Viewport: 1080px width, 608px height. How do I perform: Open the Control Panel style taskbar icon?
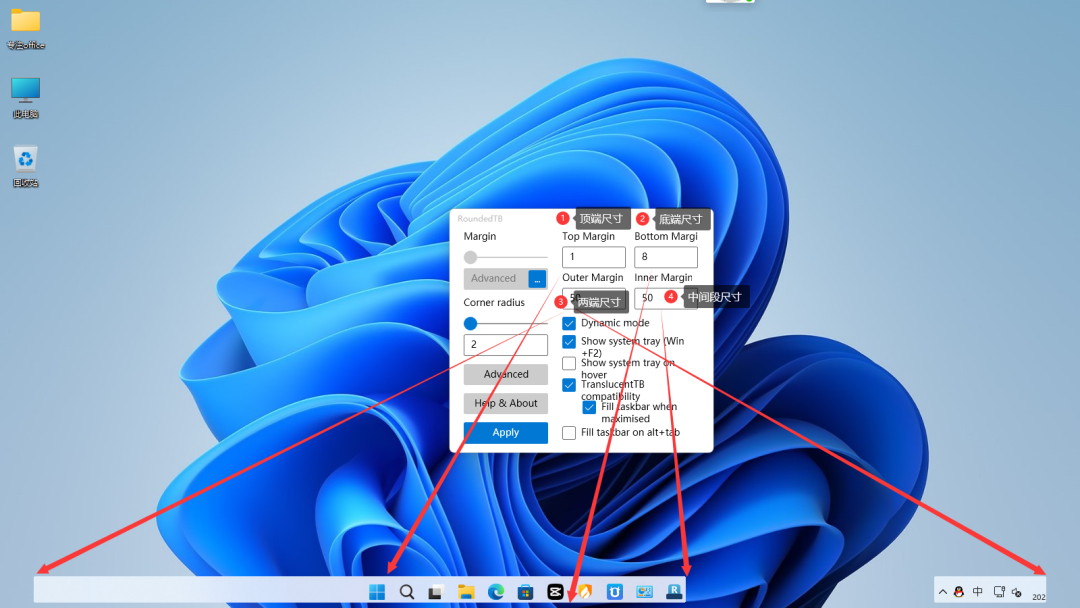point(644,591)
